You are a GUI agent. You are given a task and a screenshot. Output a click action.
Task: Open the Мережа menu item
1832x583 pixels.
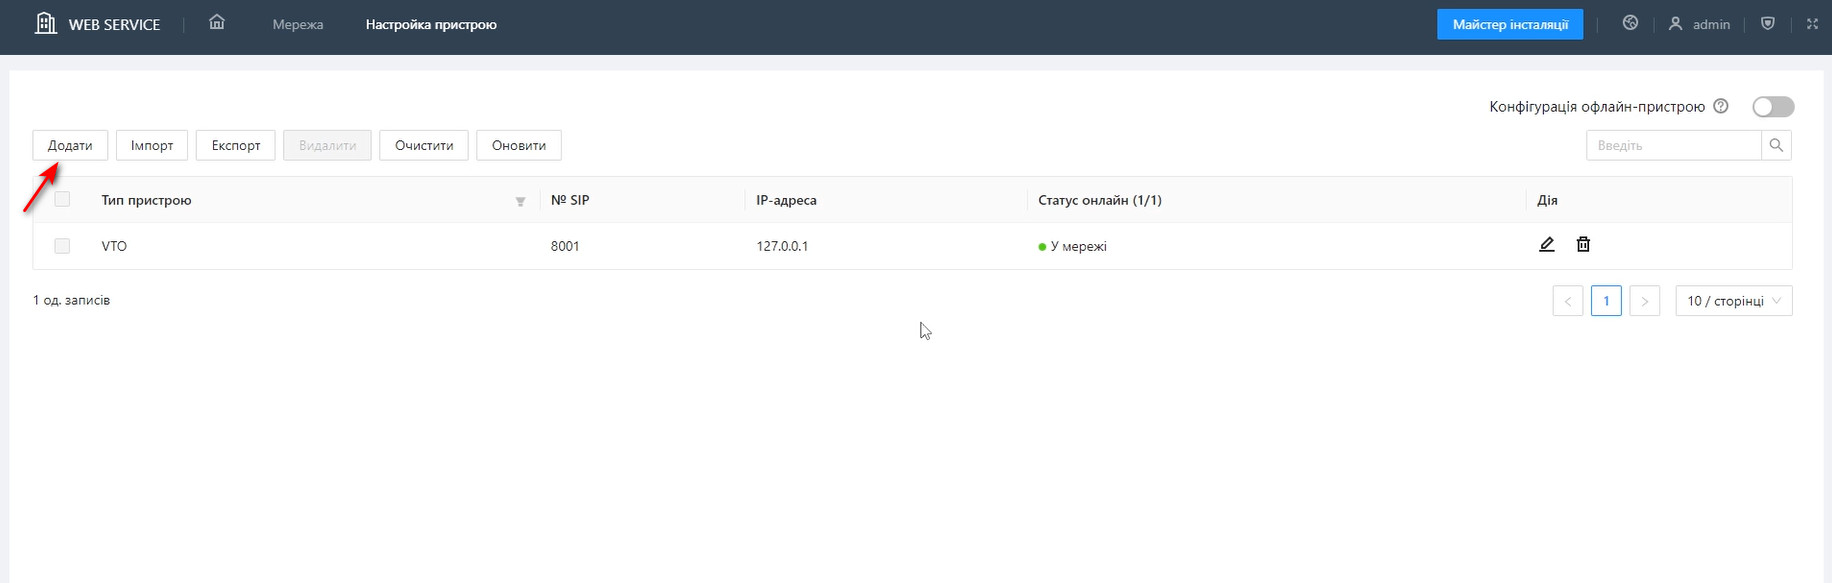[x=298, y=24]
